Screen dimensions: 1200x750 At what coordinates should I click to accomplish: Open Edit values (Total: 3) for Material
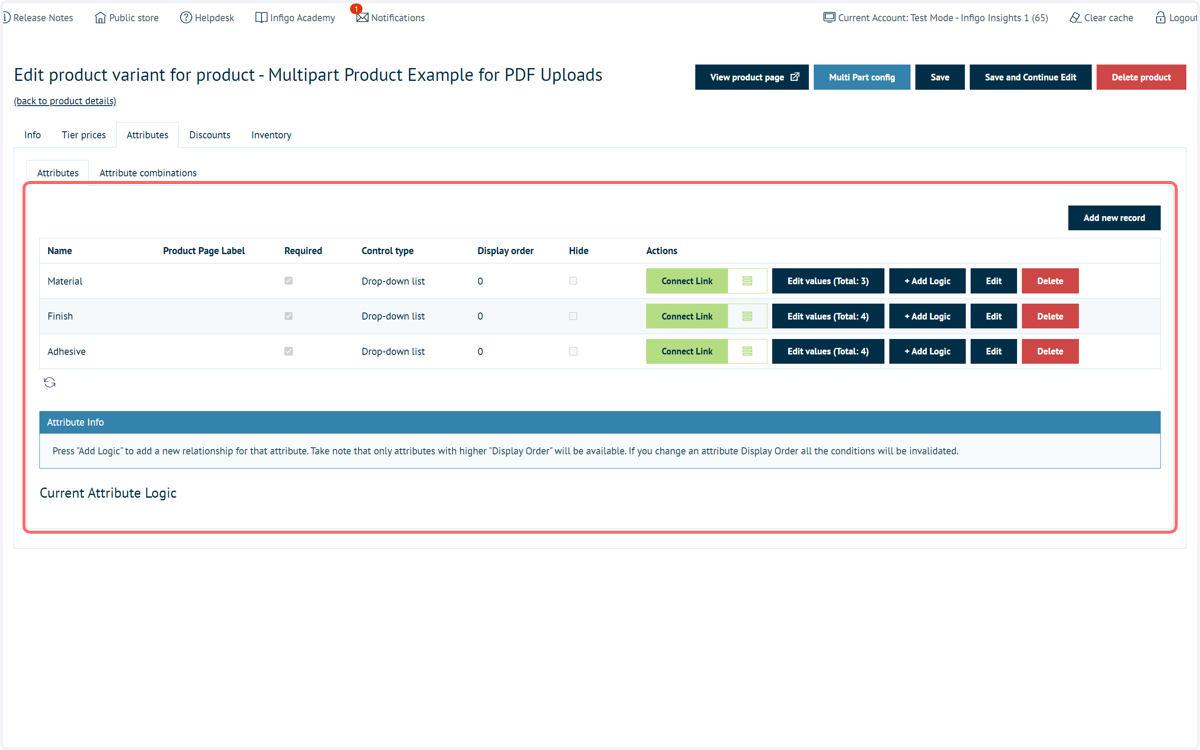tap(828, 281)
